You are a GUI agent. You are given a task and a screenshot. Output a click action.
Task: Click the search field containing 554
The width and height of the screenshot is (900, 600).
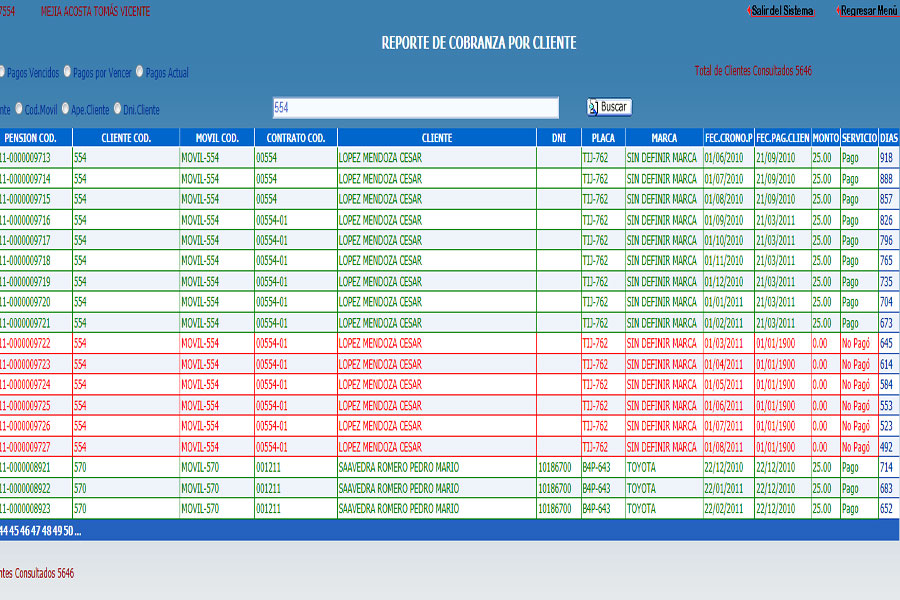pos(415,108)
